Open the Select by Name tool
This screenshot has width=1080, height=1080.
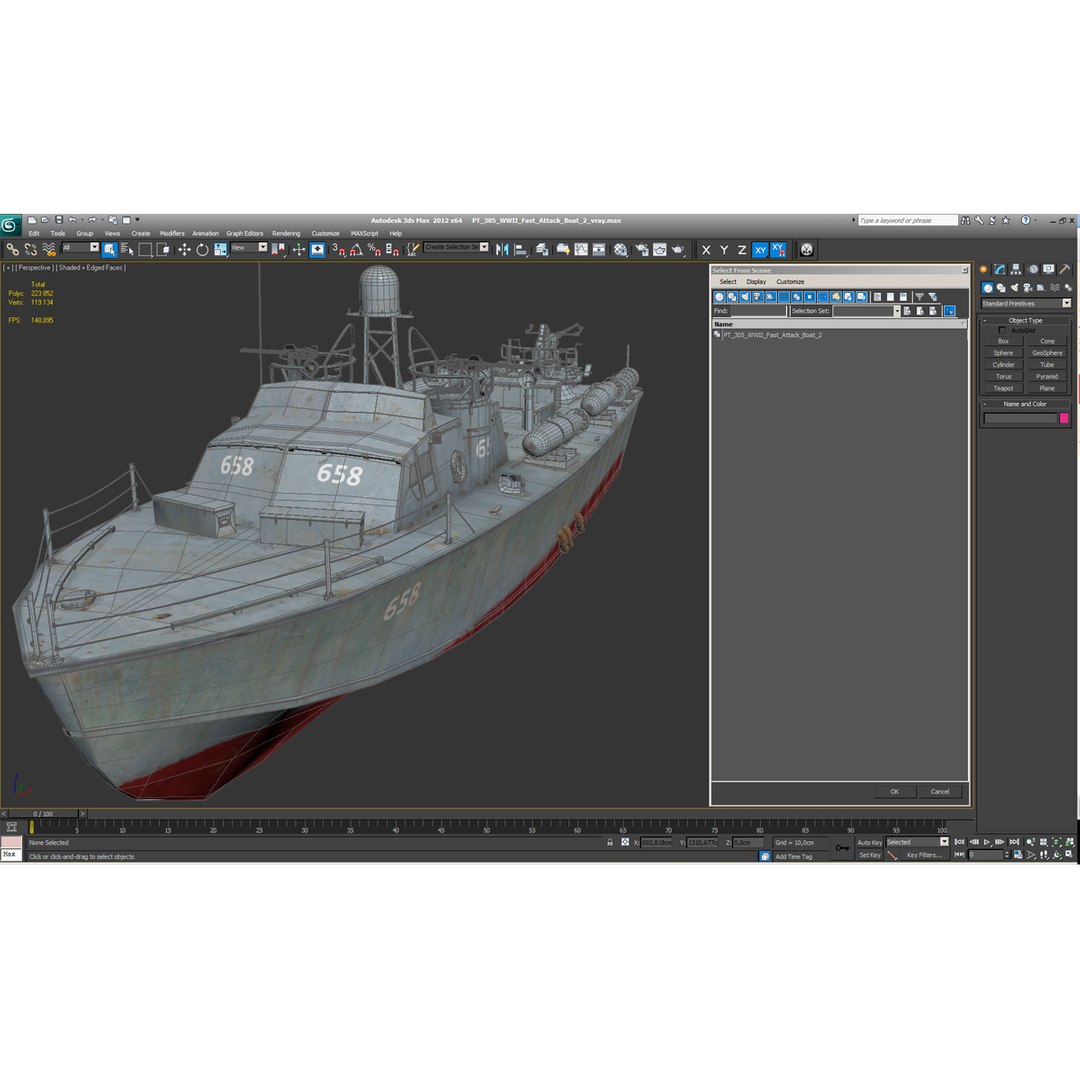point(127,249)
